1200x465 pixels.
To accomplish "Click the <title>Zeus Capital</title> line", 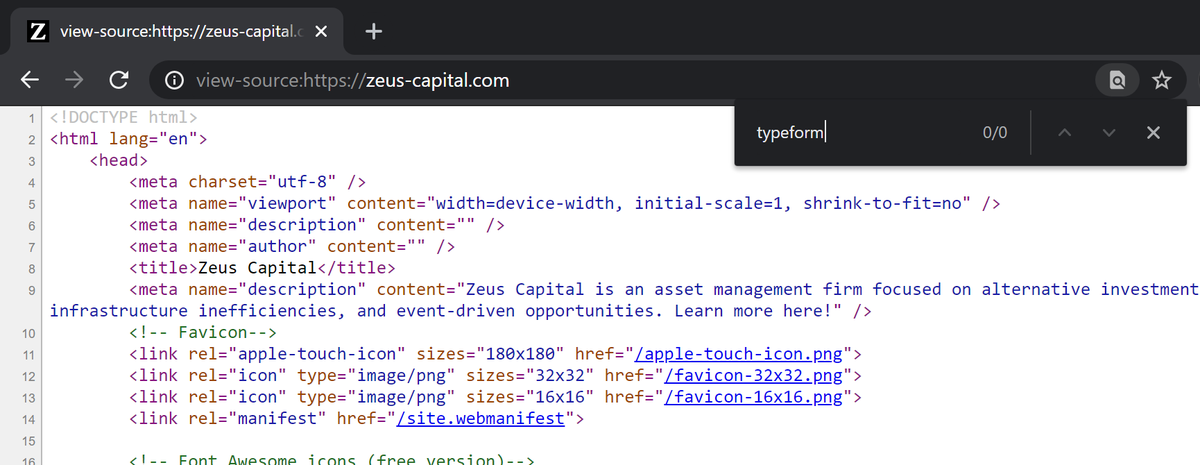I will [262, 268].
